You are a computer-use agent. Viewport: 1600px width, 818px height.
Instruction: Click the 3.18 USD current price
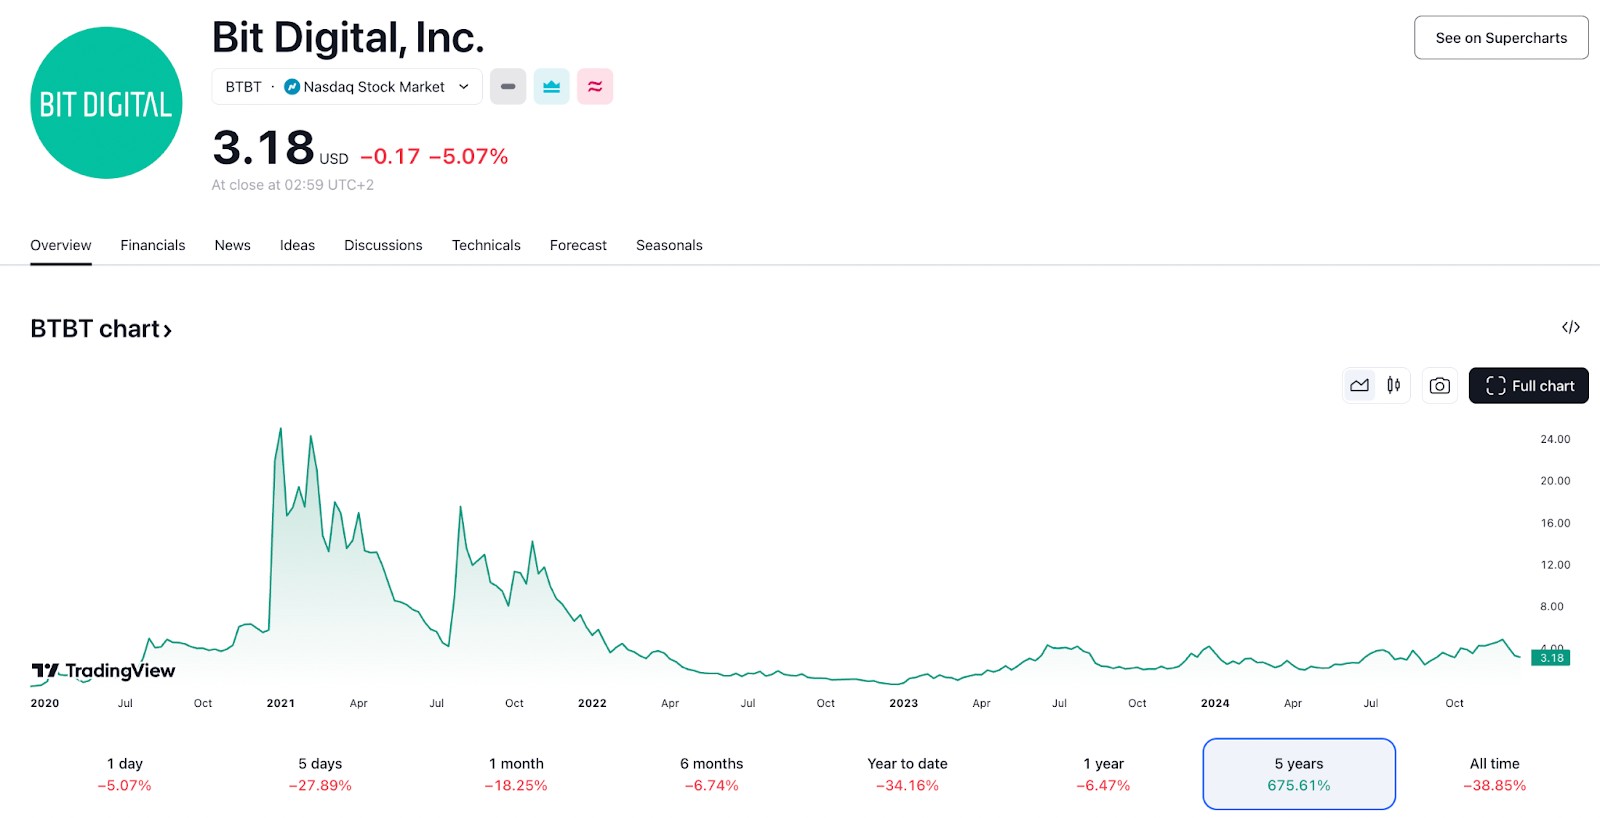tap(280, 148)
